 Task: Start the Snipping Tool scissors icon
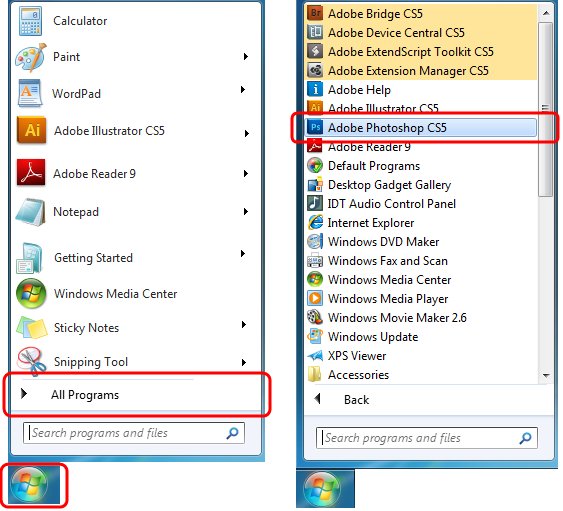point(32,361)
